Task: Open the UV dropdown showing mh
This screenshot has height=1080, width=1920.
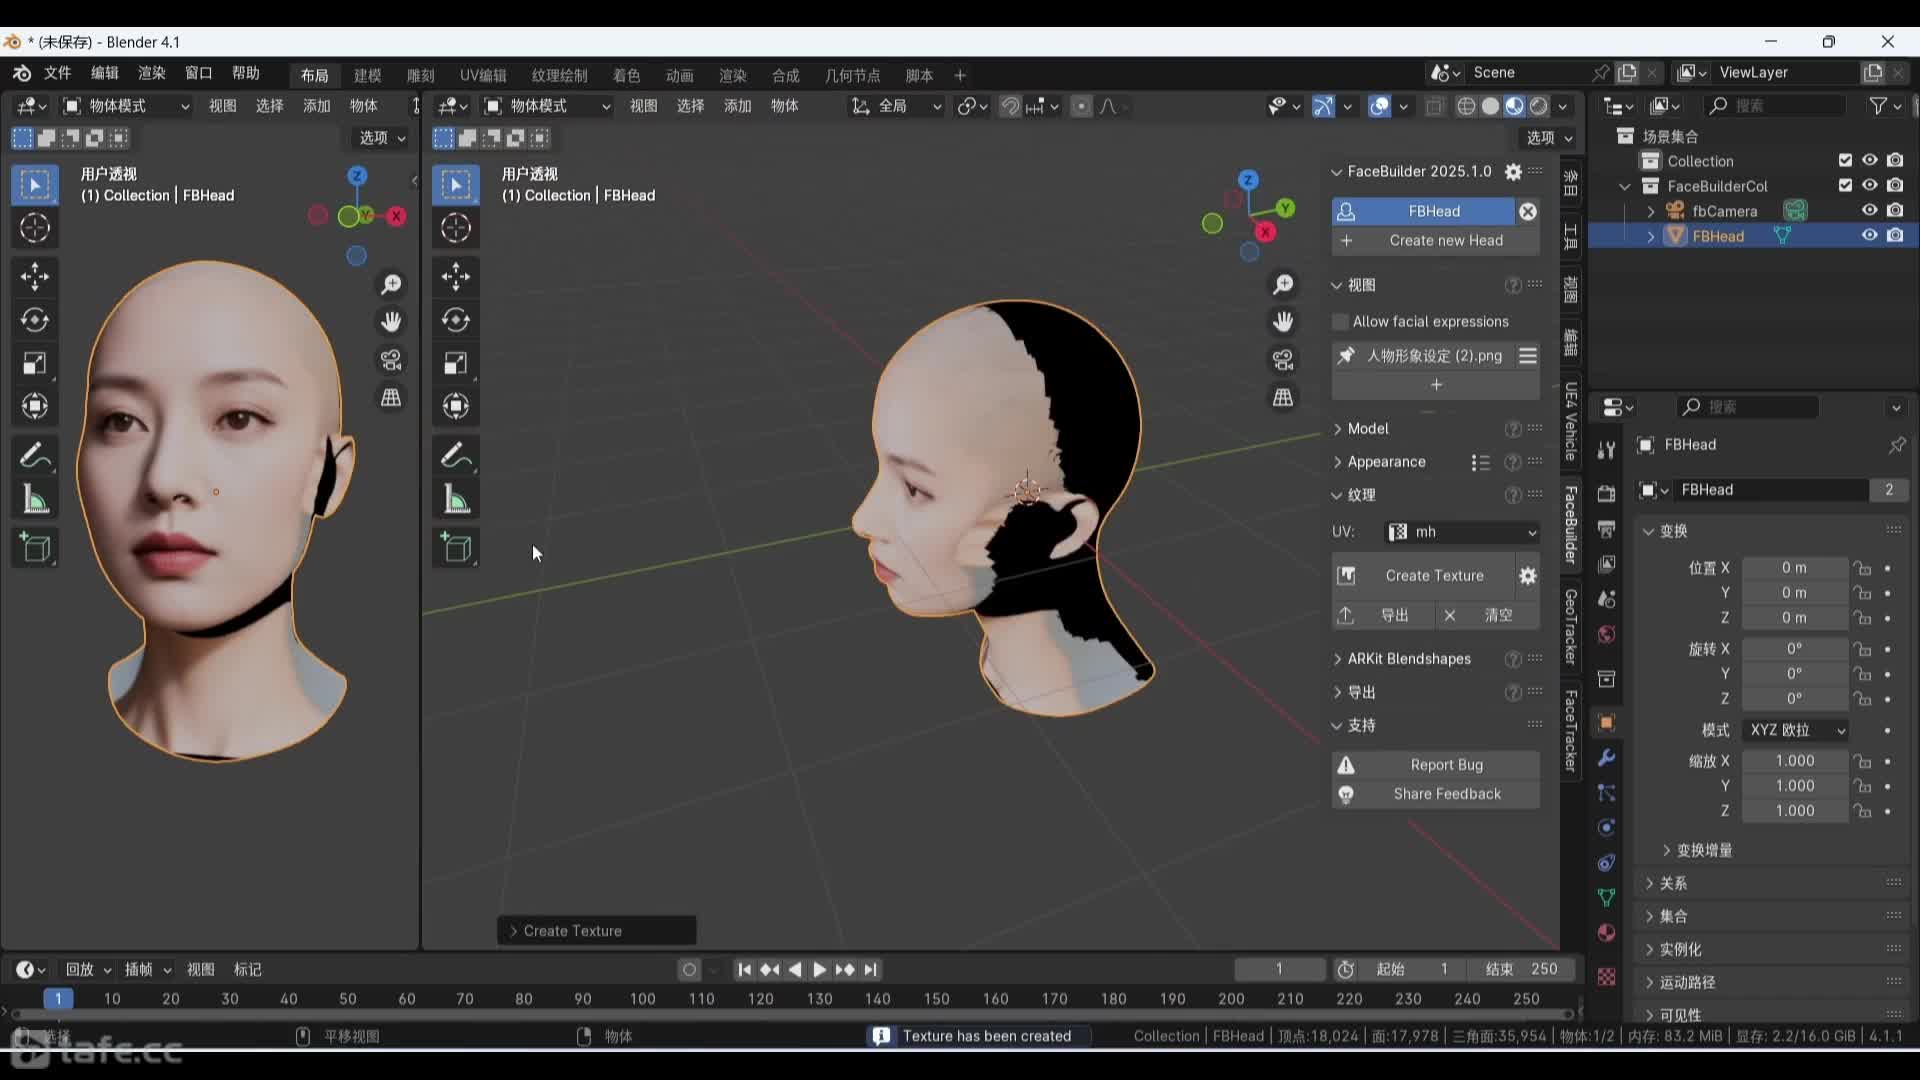Action: click(x=1462, y=532)
